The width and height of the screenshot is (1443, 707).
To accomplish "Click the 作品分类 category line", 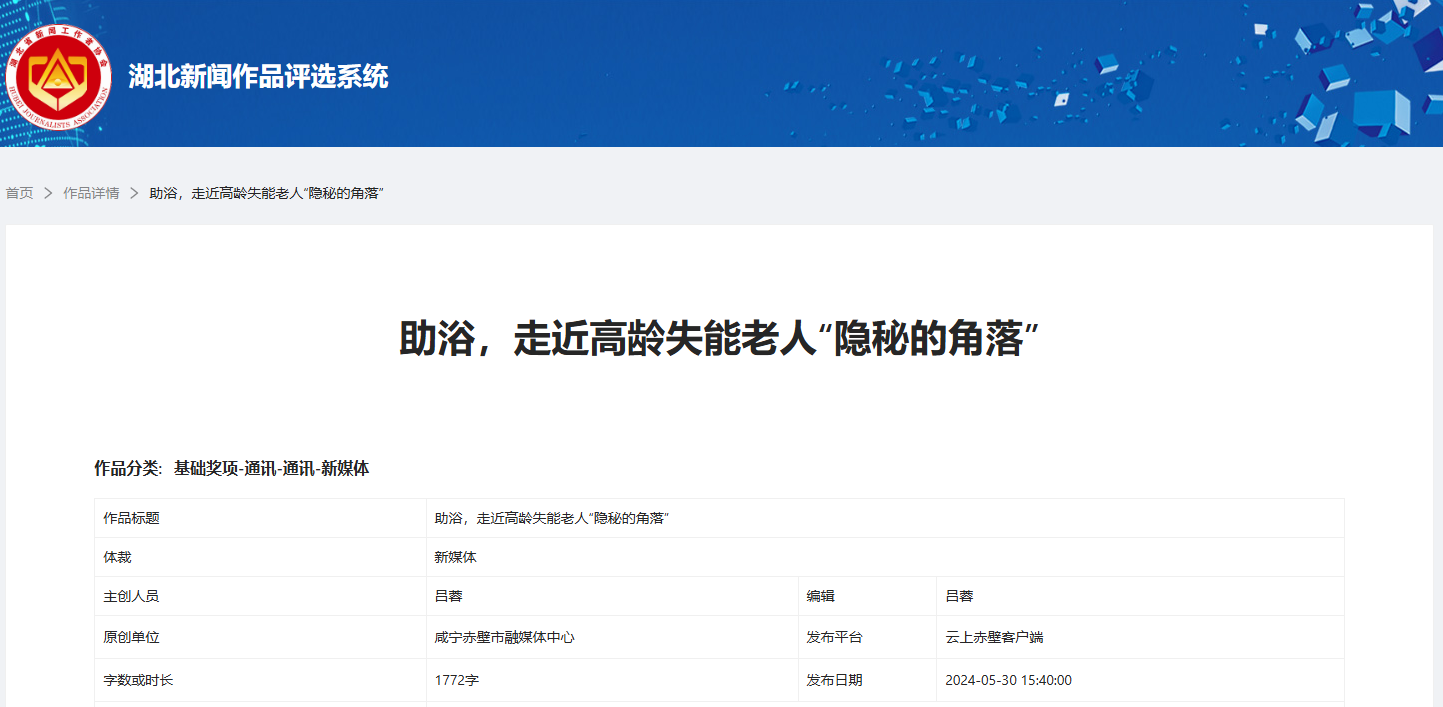I will coord(232,468).
